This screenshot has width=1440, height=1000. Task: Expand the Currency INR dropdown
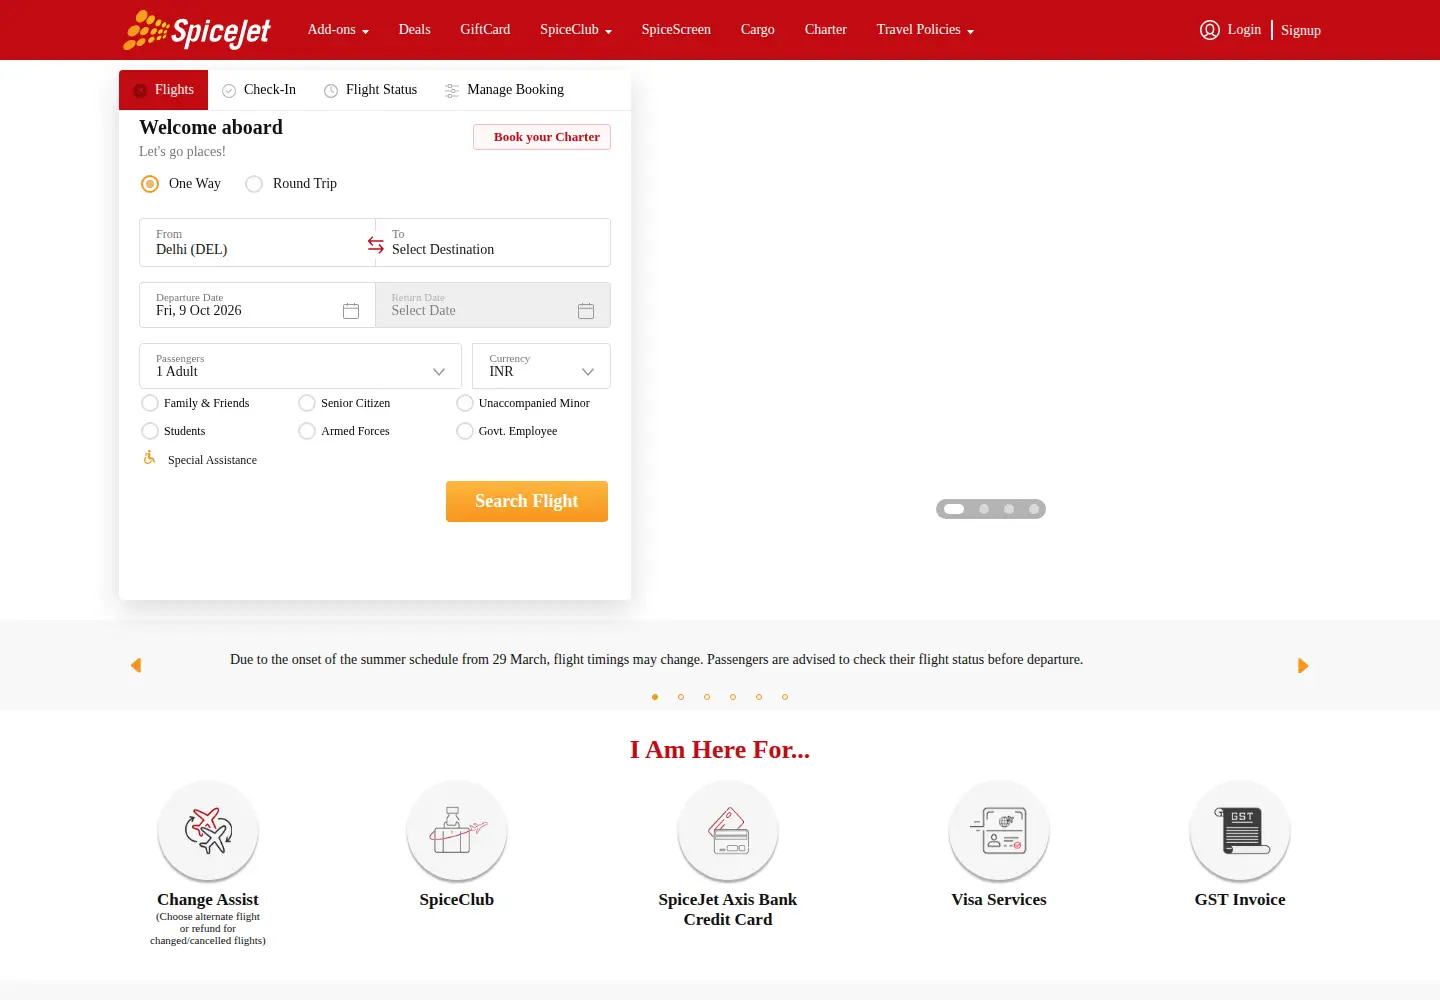point(541,366)
